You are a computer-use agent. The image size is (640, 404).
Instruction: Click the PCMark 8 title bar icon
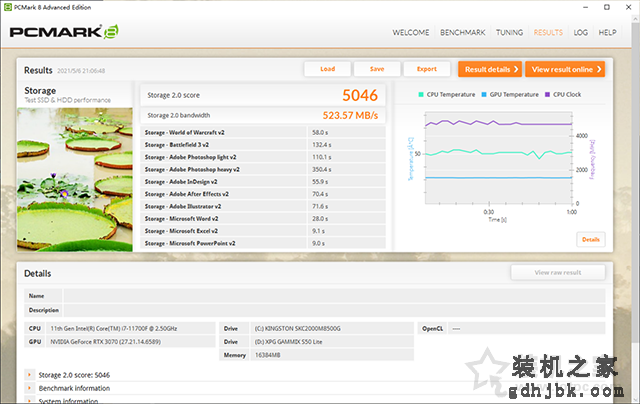[7, 7]
